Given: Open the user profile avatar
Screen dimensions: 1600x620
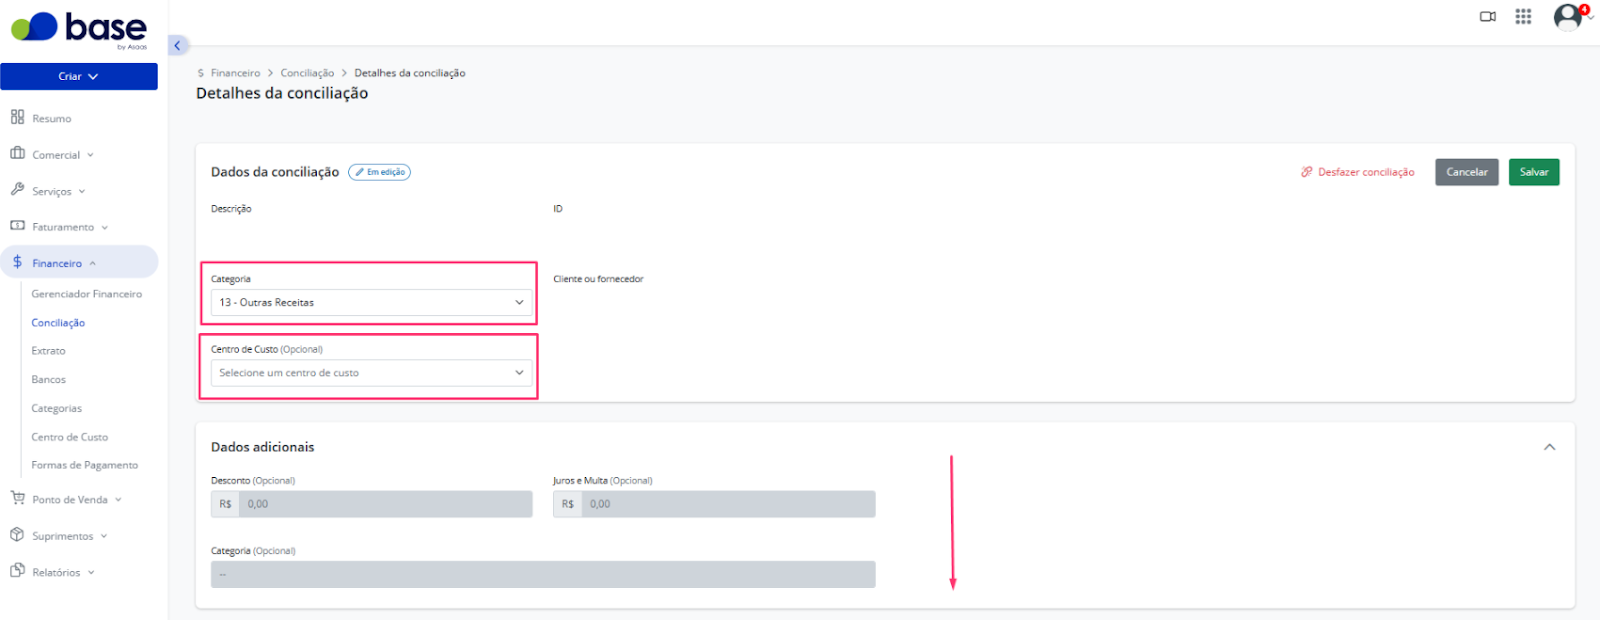Looking at the screenshot, I should [1567, 17].
